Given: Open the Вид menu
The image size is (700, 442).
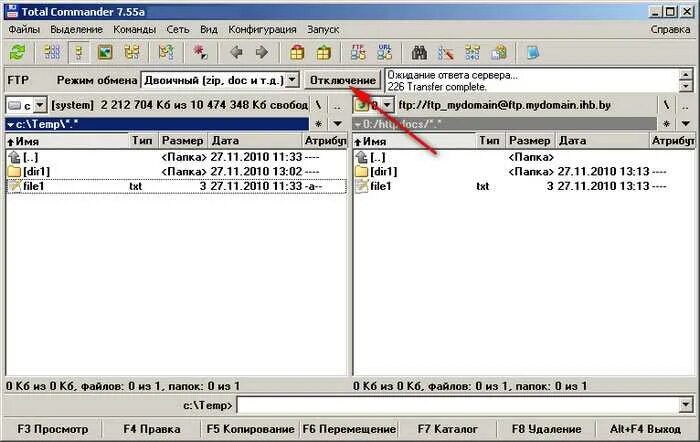Looking at the screenshot, I should pyautogui.click(x=208, y=29).
